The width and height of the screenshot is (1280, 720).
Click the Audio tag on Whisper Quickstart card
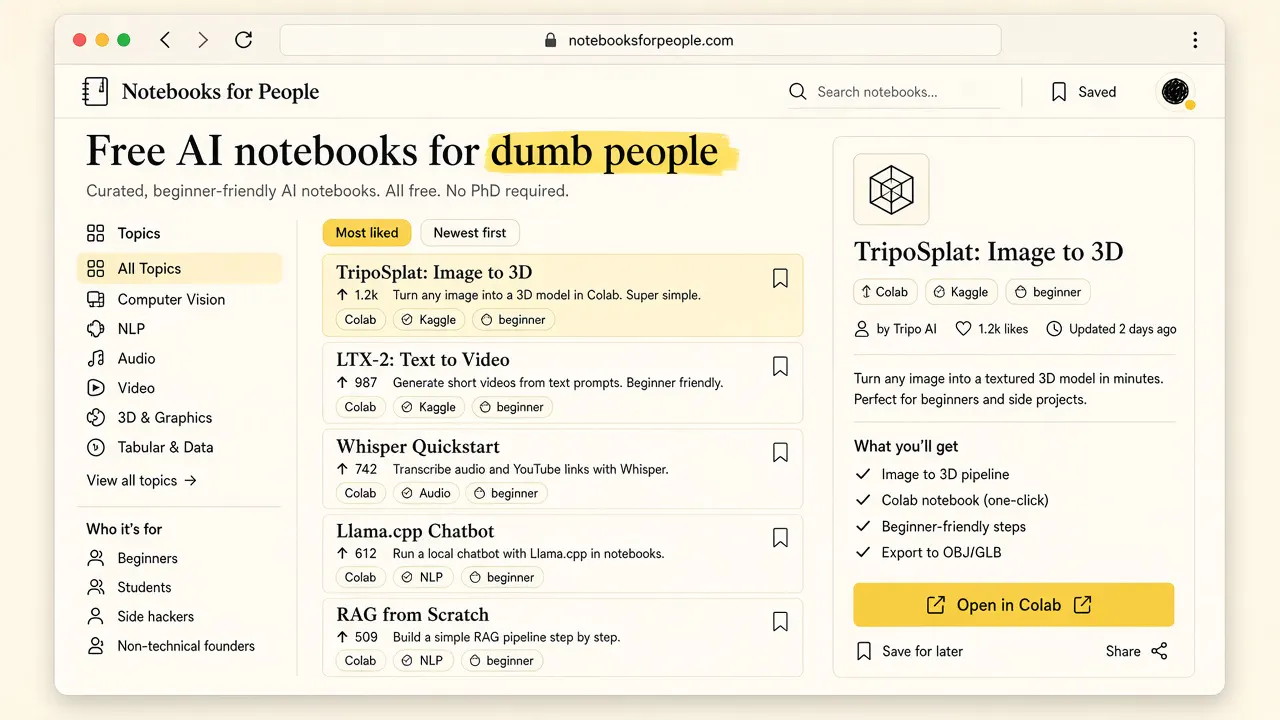(426, 493)
